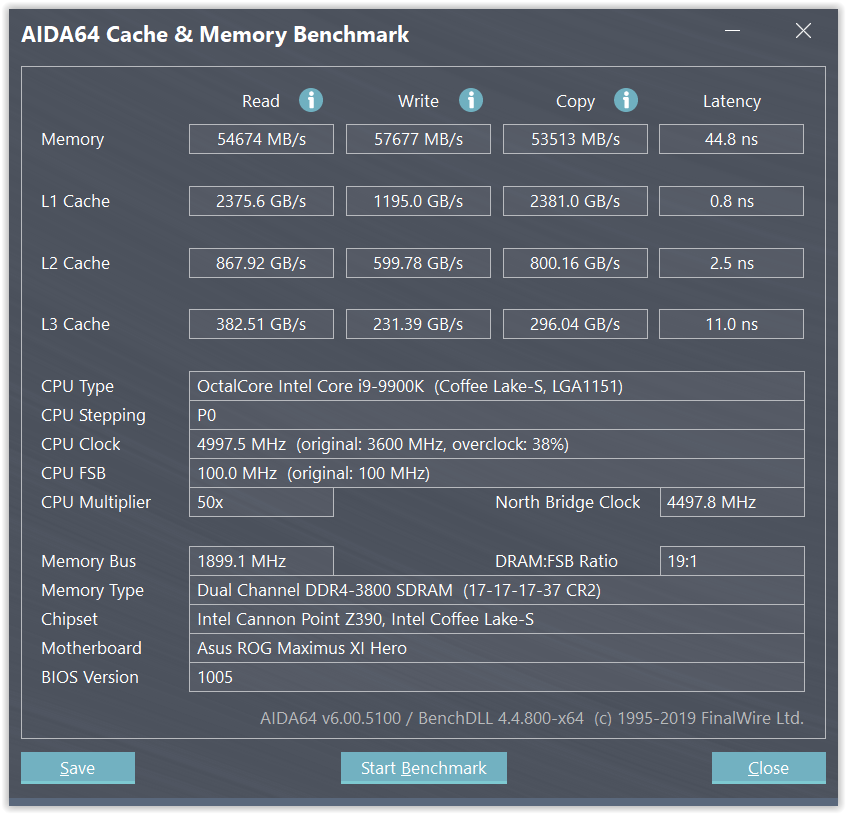Click the North Bridge Clock label
Image resolution: width=846 pixels, height=814 pixels.
[568, 502]
